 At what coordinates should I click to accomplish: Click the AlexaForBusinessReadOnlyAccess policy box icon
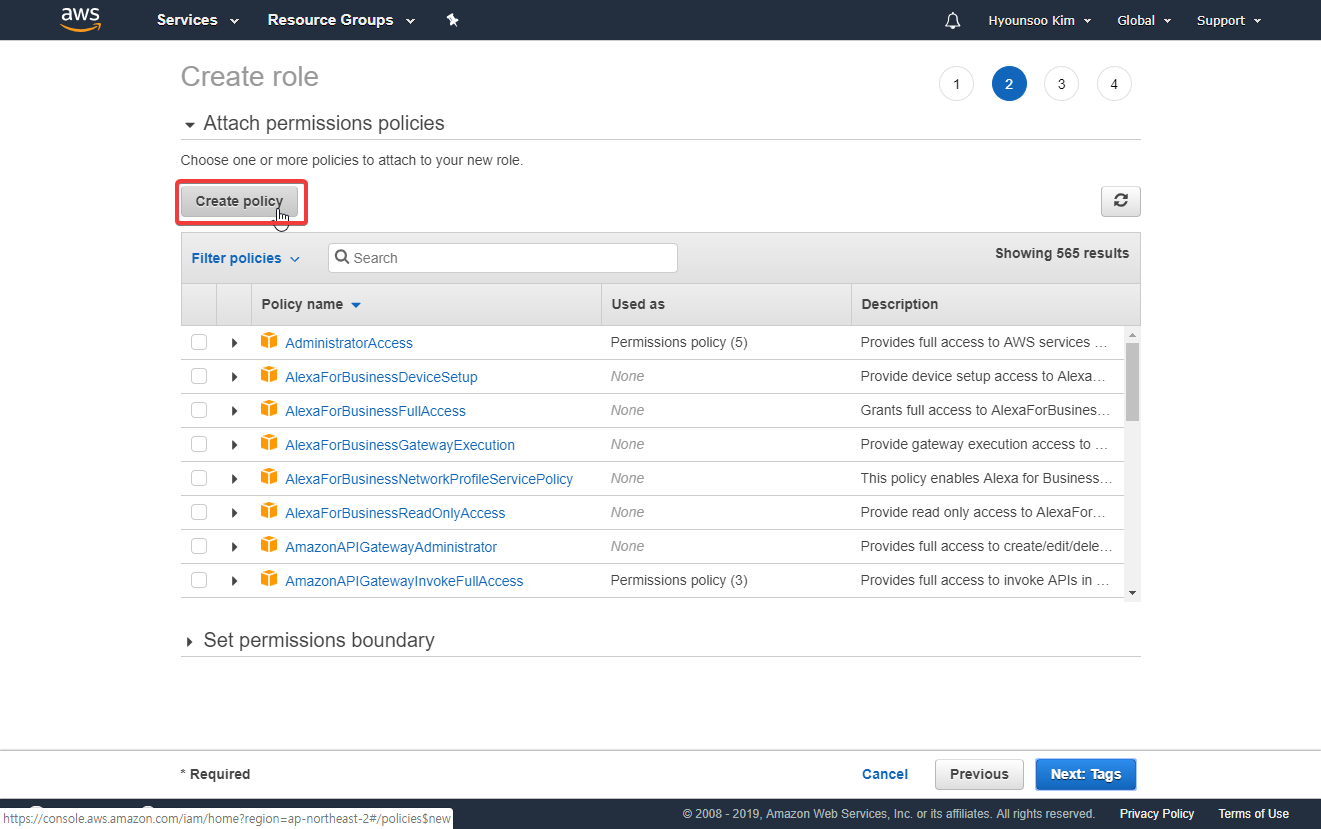click(269, 511)
